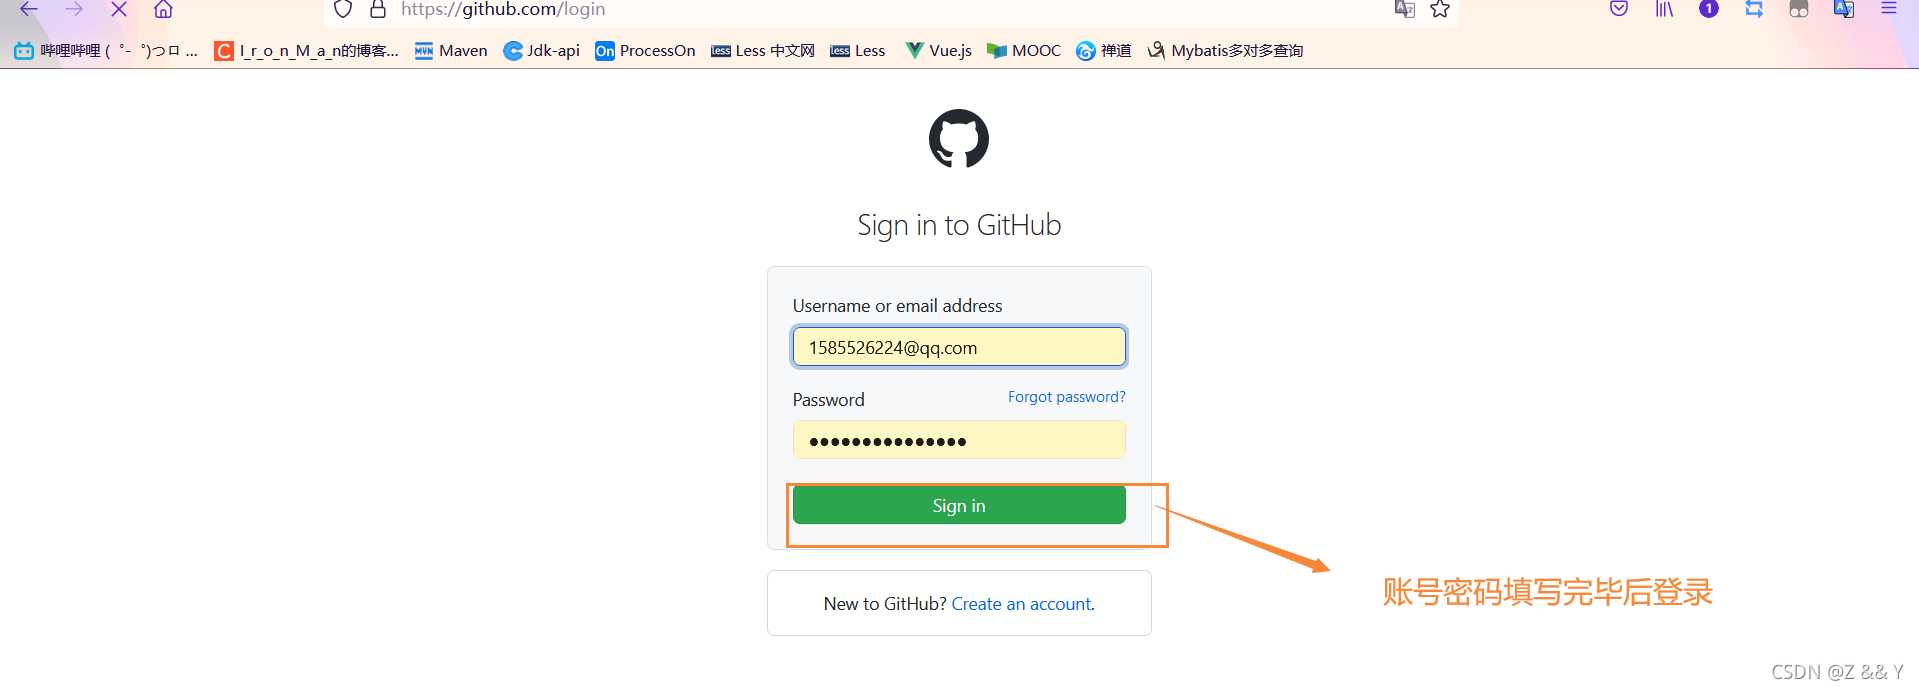Save page to Pocket icon
1919x690 pixels.
pos(1619,9)
